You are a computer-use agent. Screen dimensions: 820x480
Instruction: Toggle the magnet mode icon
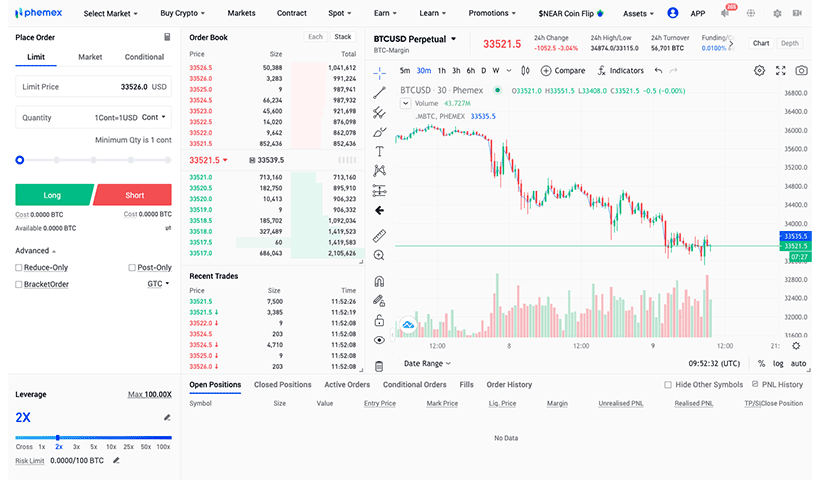(380, 281)
